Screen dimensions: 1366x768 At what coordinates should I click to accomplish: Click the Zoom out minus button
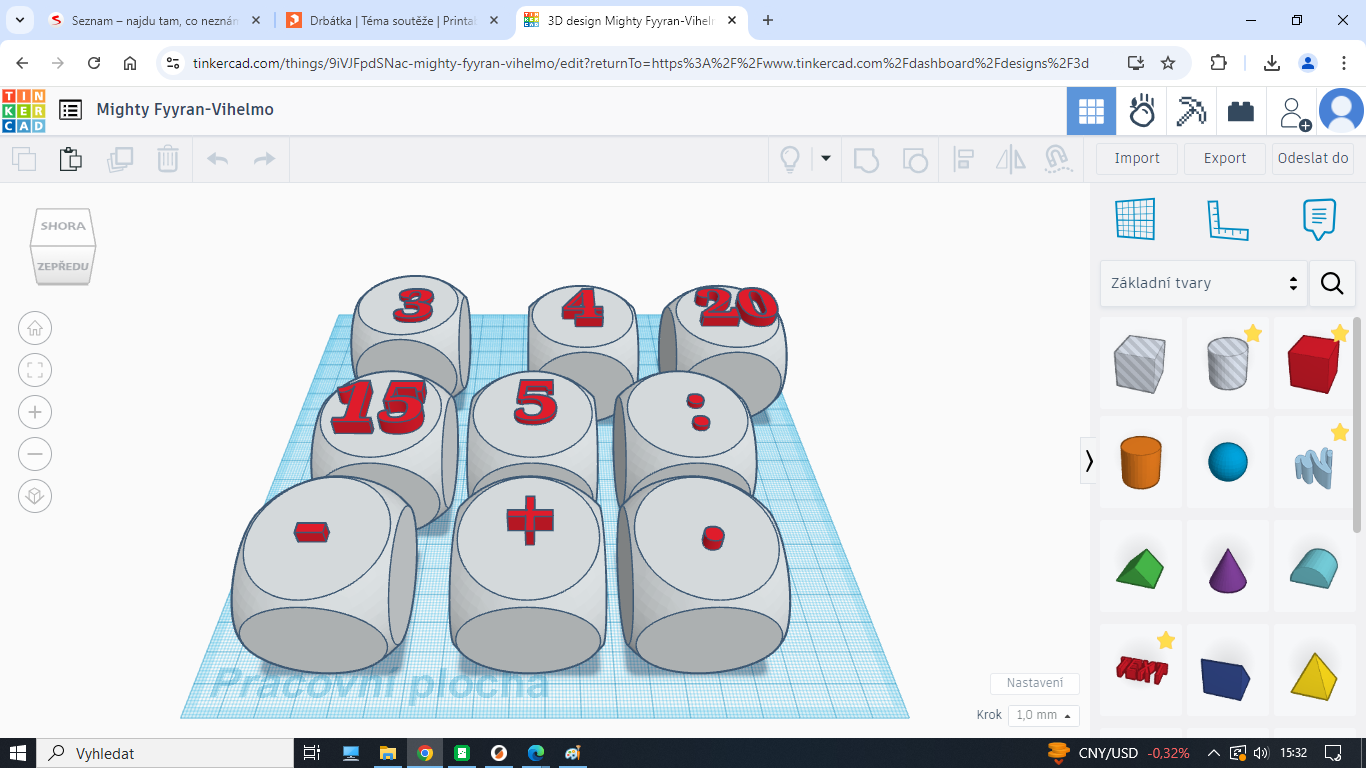coord(35,454)
